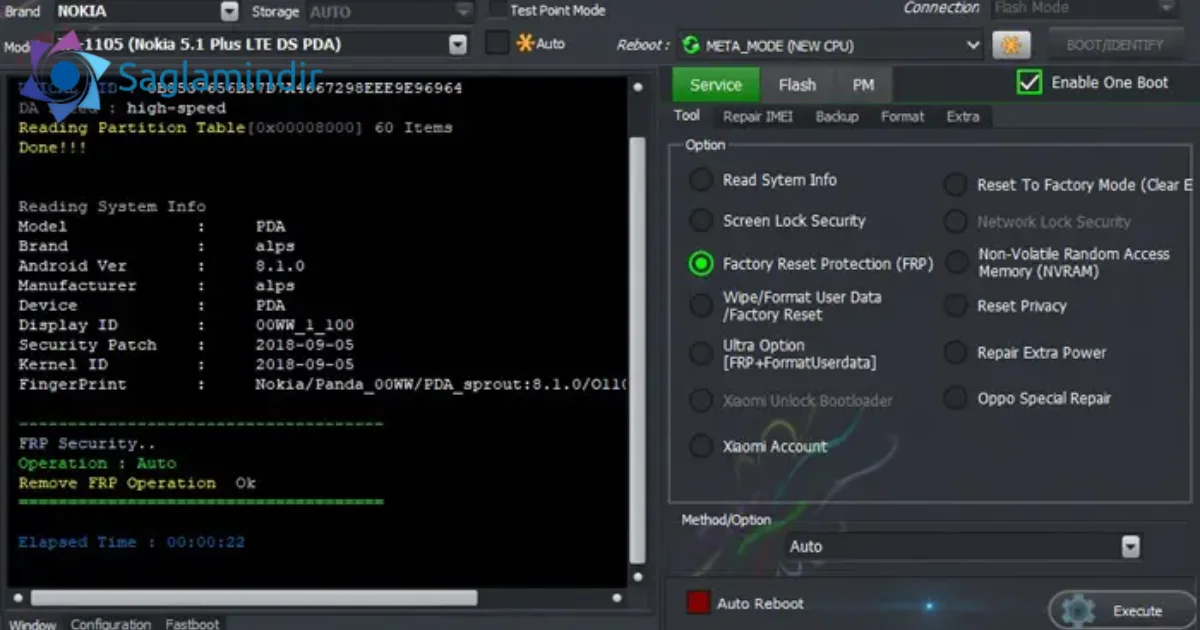1200x630 pixels.
Task: Click the Operation : Auto log line
Action: tap(97, 463)
